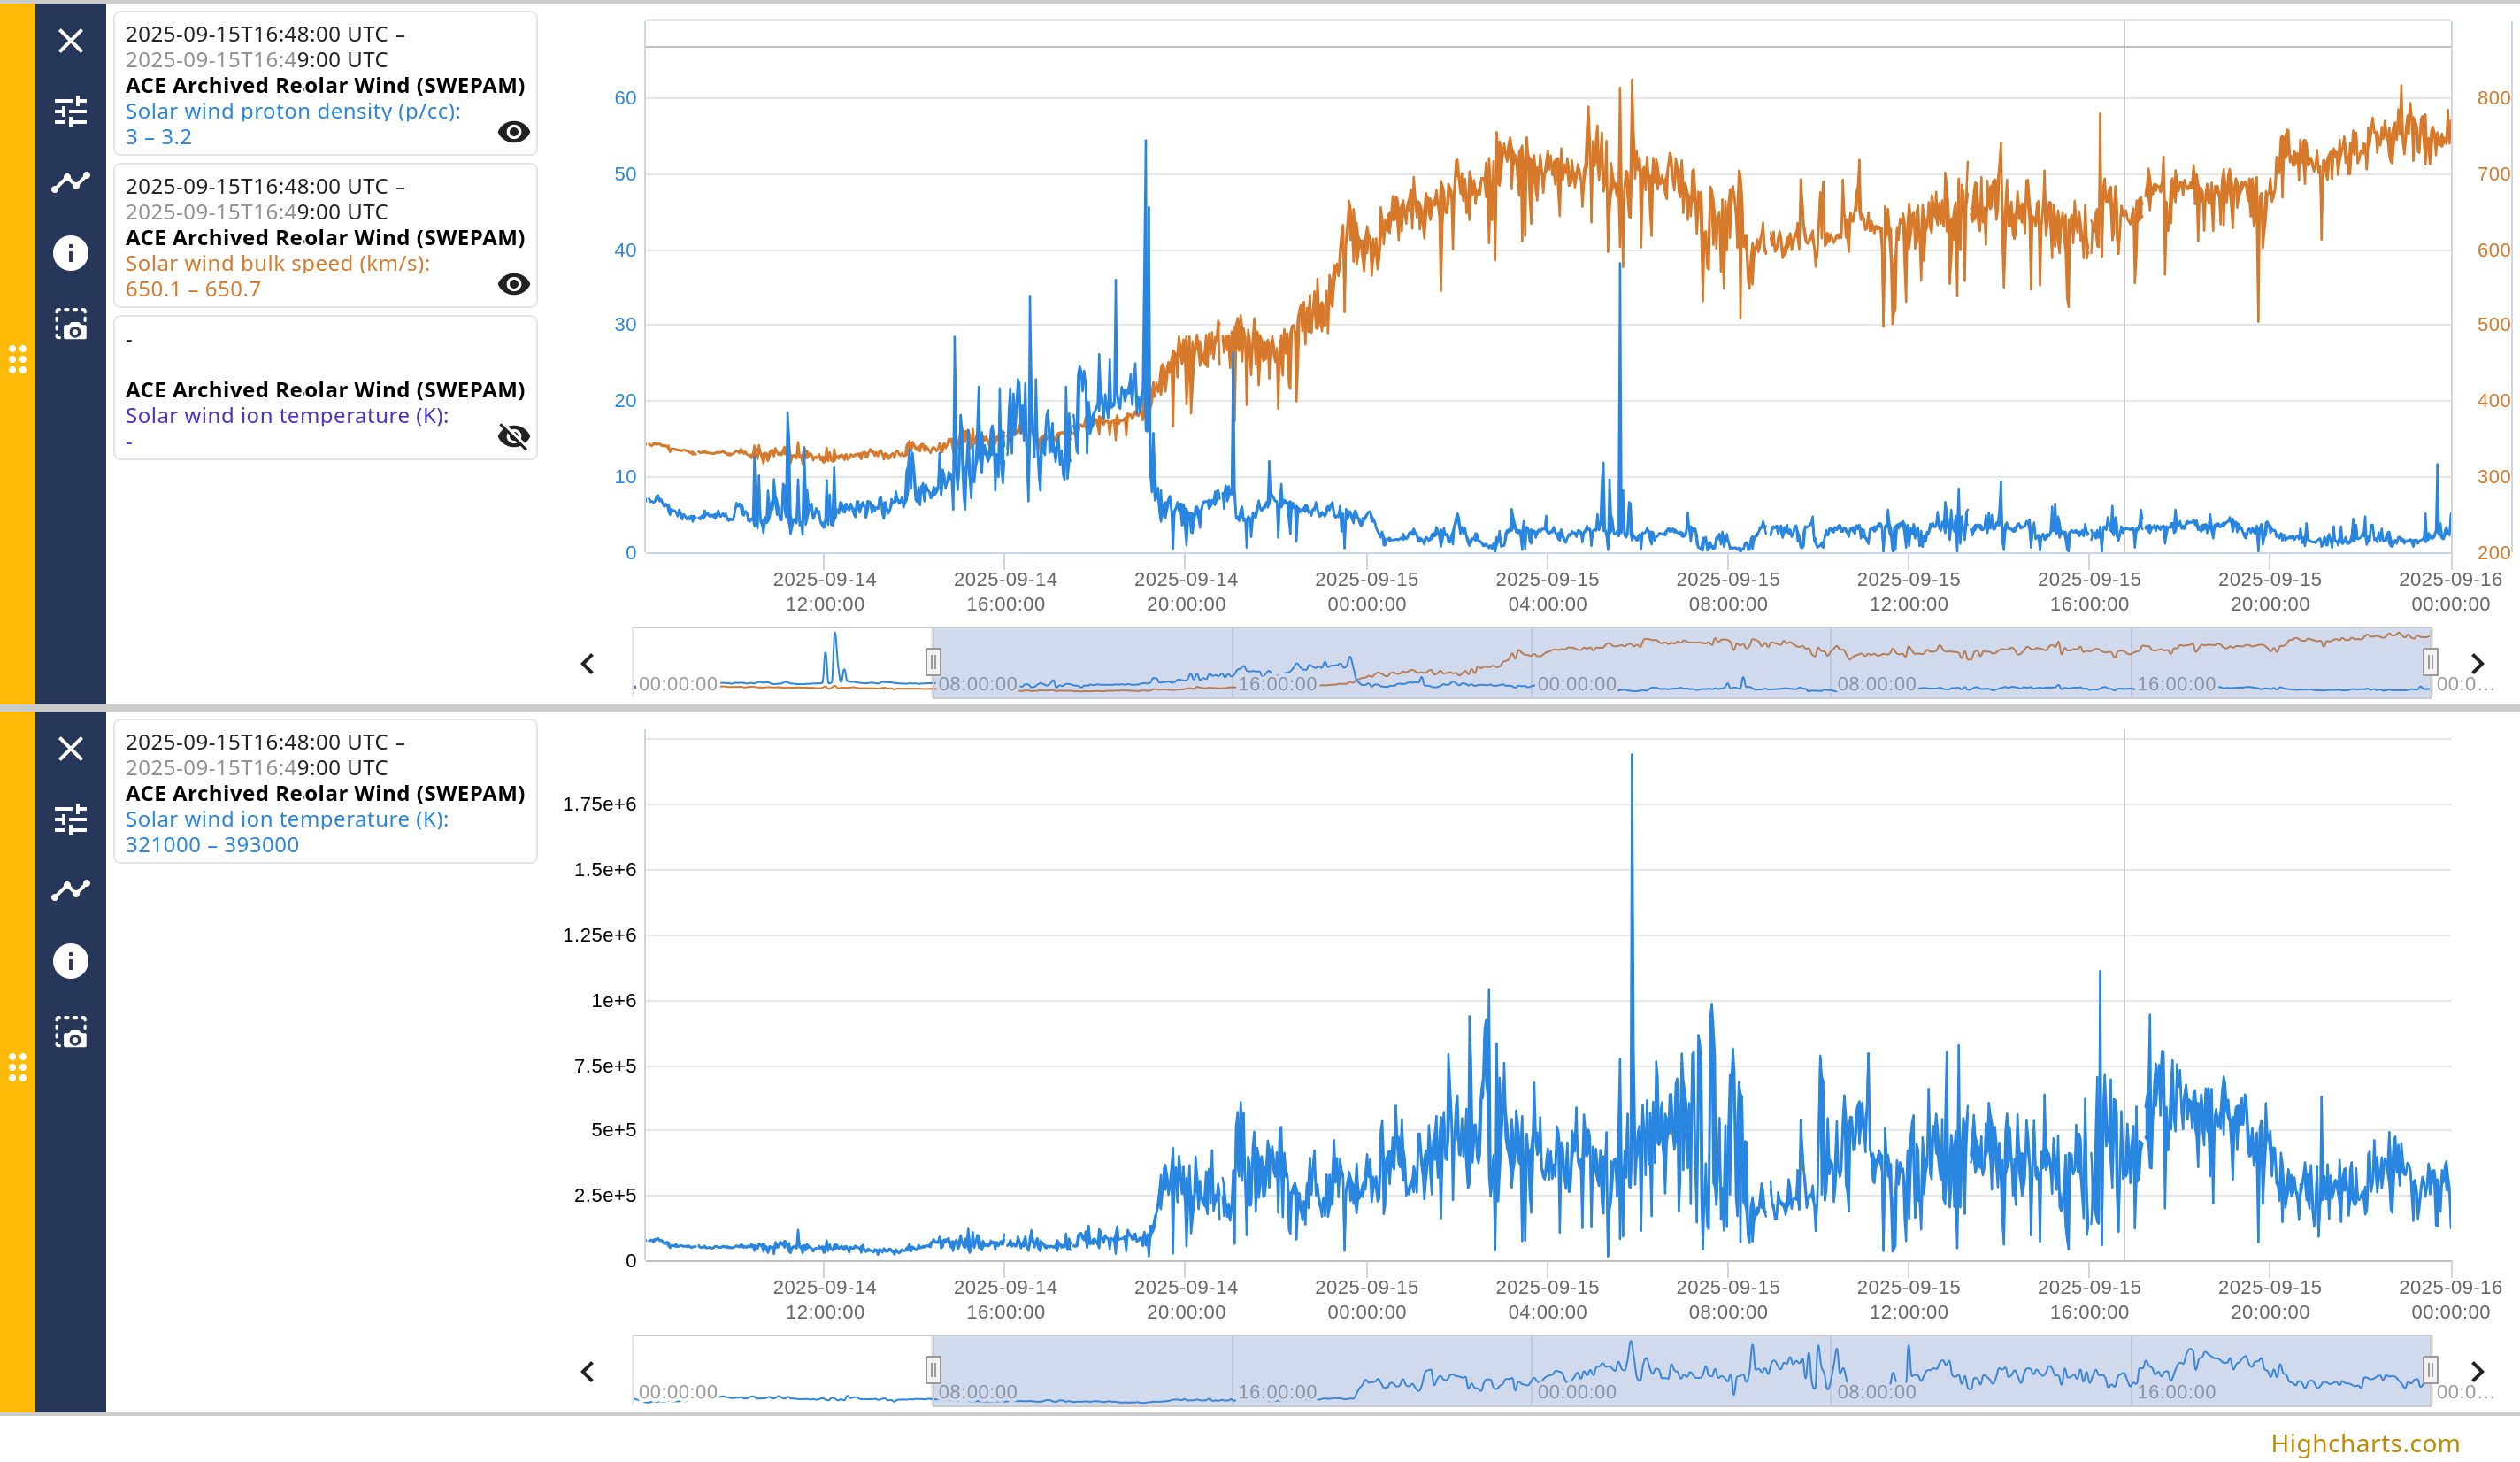Open the Highcharts.com link
The height and width of the screenshot is (1462, 2520).
2364,1443
